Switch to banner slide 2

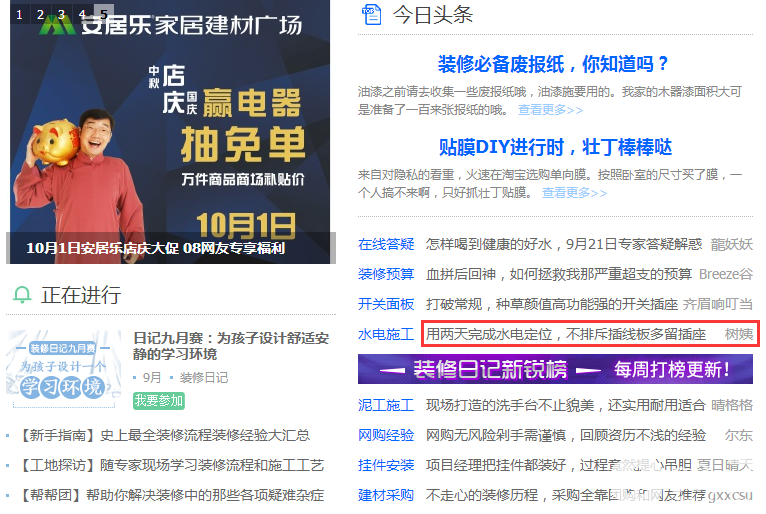pyautogui.click(x=40, y=14)
